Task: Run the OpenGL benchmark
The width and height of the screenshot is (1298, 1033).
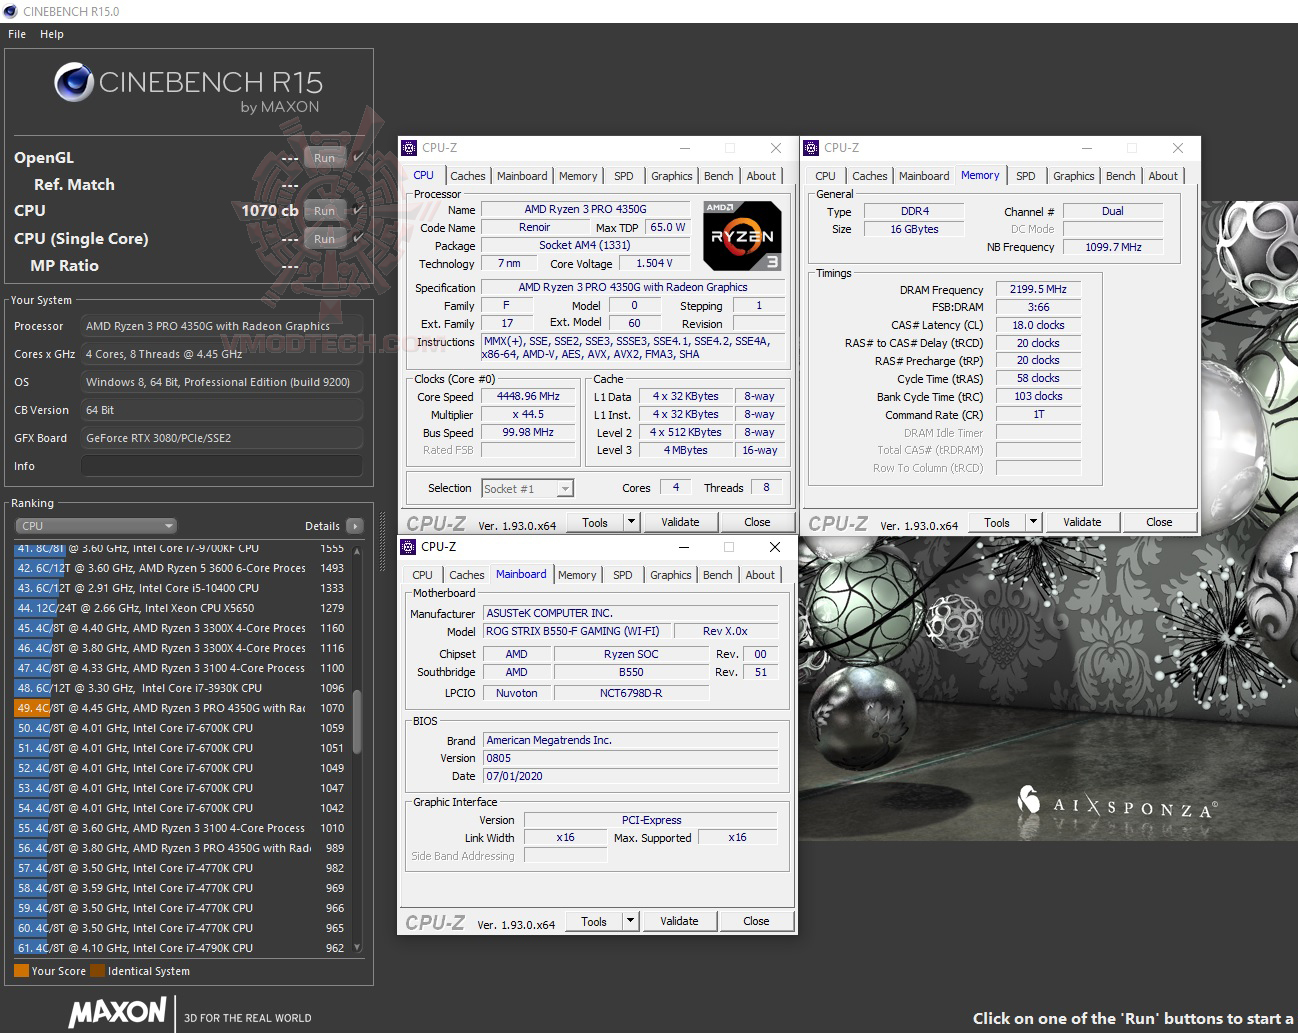Action: (x=325, y=158)
